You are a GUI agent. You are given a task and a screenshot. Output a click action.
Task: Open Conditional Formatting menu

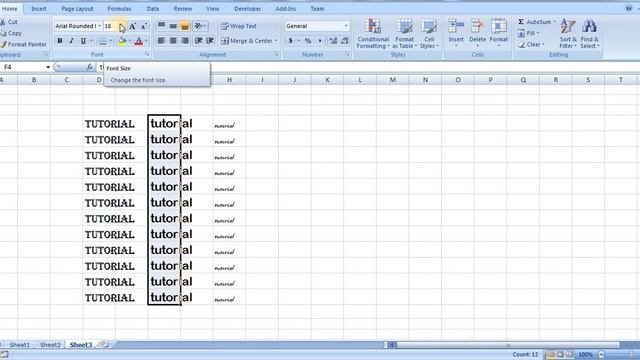pos(373,33)
